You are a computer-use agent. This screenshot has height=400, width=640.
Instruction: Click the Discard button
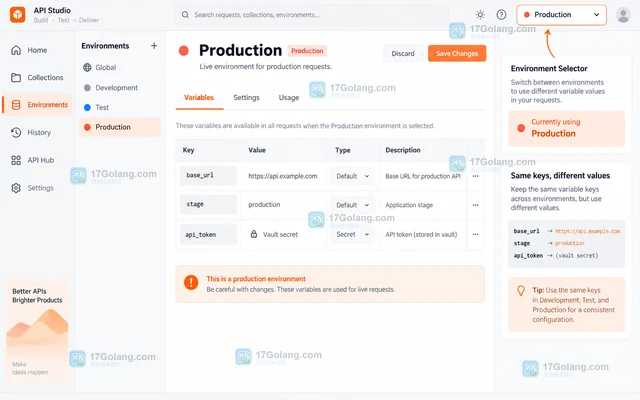coord(403,53)
